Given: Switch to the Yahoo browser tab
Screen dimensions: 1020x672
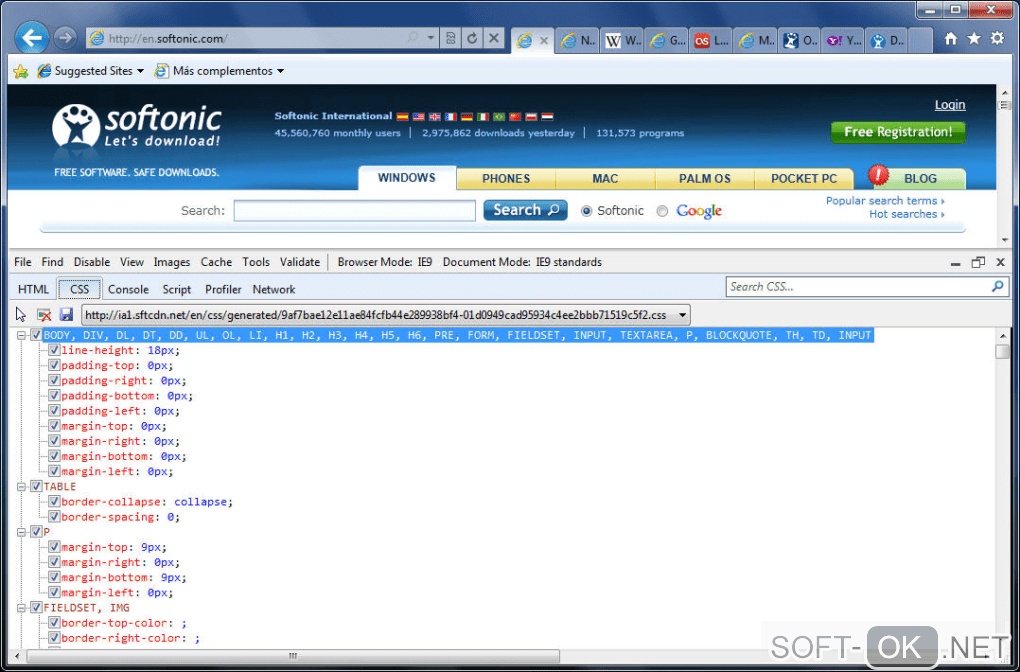Looking at the screenshot, I should point(844,40).
